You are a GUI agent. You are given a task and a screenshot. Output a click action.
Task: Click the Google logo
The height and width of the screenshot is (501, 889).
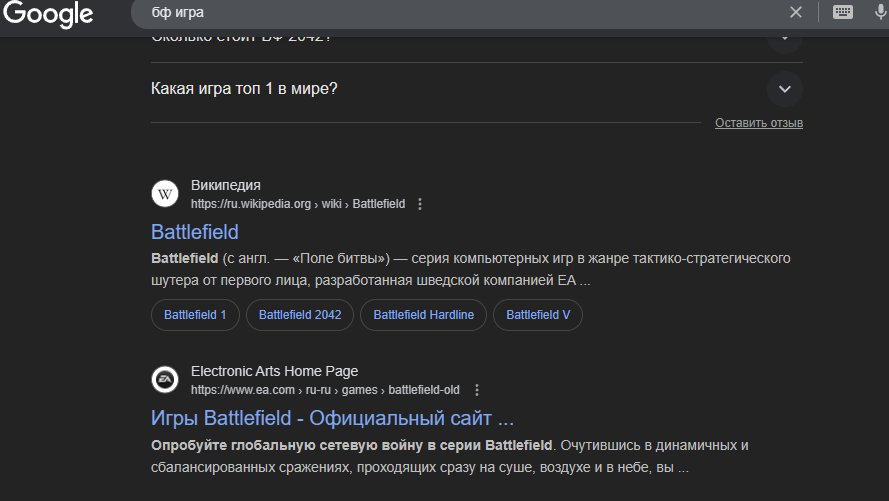click(x=48, y=14)
